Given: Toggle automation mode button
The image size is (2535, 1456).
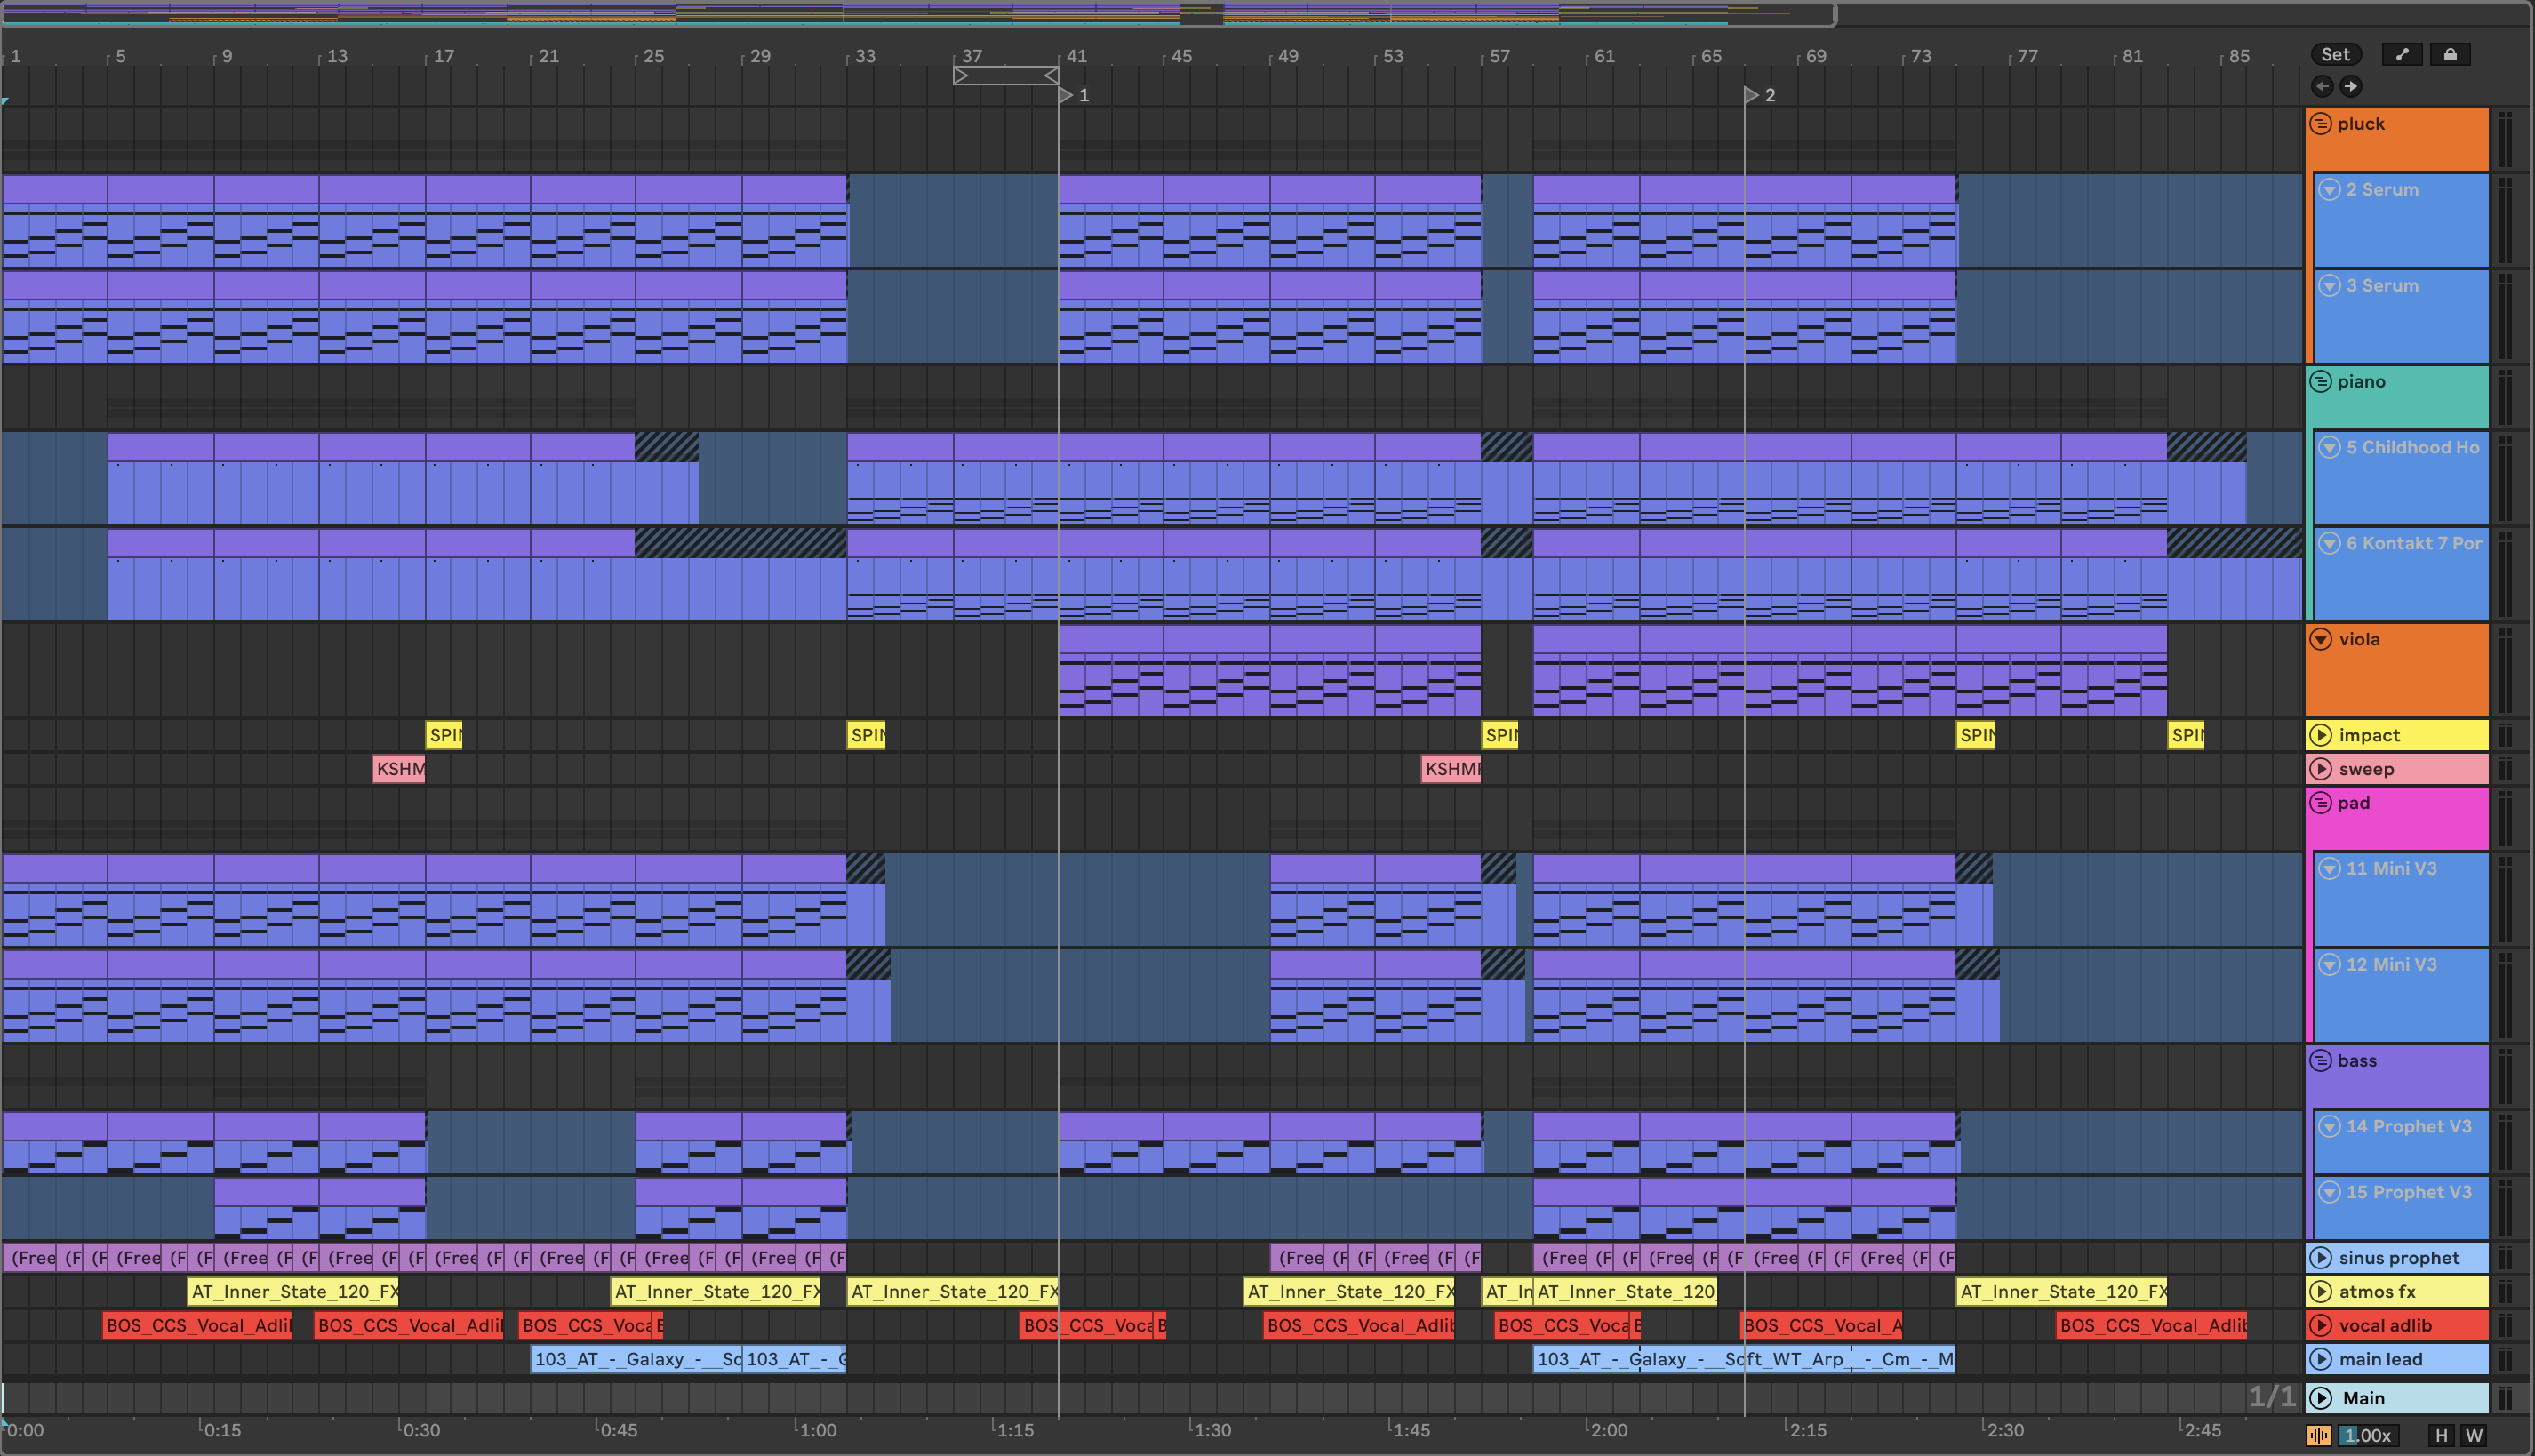Looking at the screenshot, I should point(2402,55).
